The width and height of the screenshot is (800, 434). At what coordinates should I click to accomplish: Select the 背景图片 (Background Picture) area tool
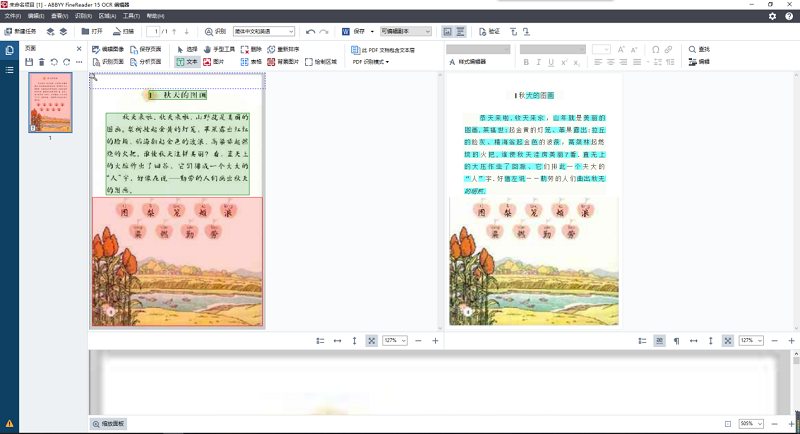(x=283, y=62)
